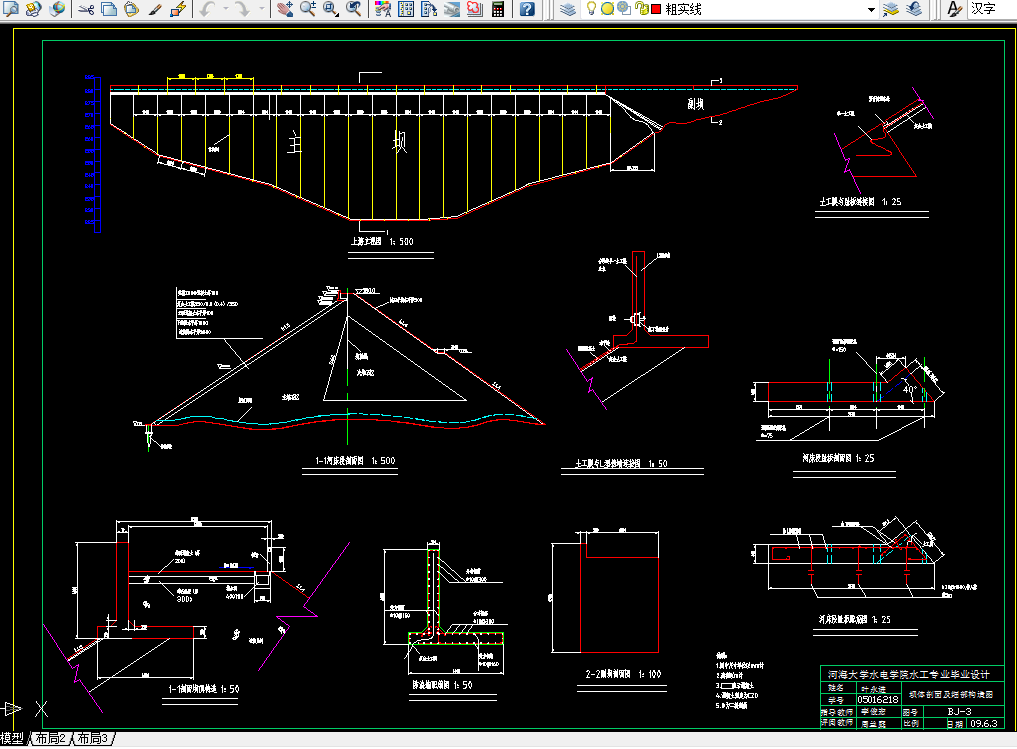Open Sheet Set Manager icon
Viewport: 1017px width, 749px height.
point(452,9)
